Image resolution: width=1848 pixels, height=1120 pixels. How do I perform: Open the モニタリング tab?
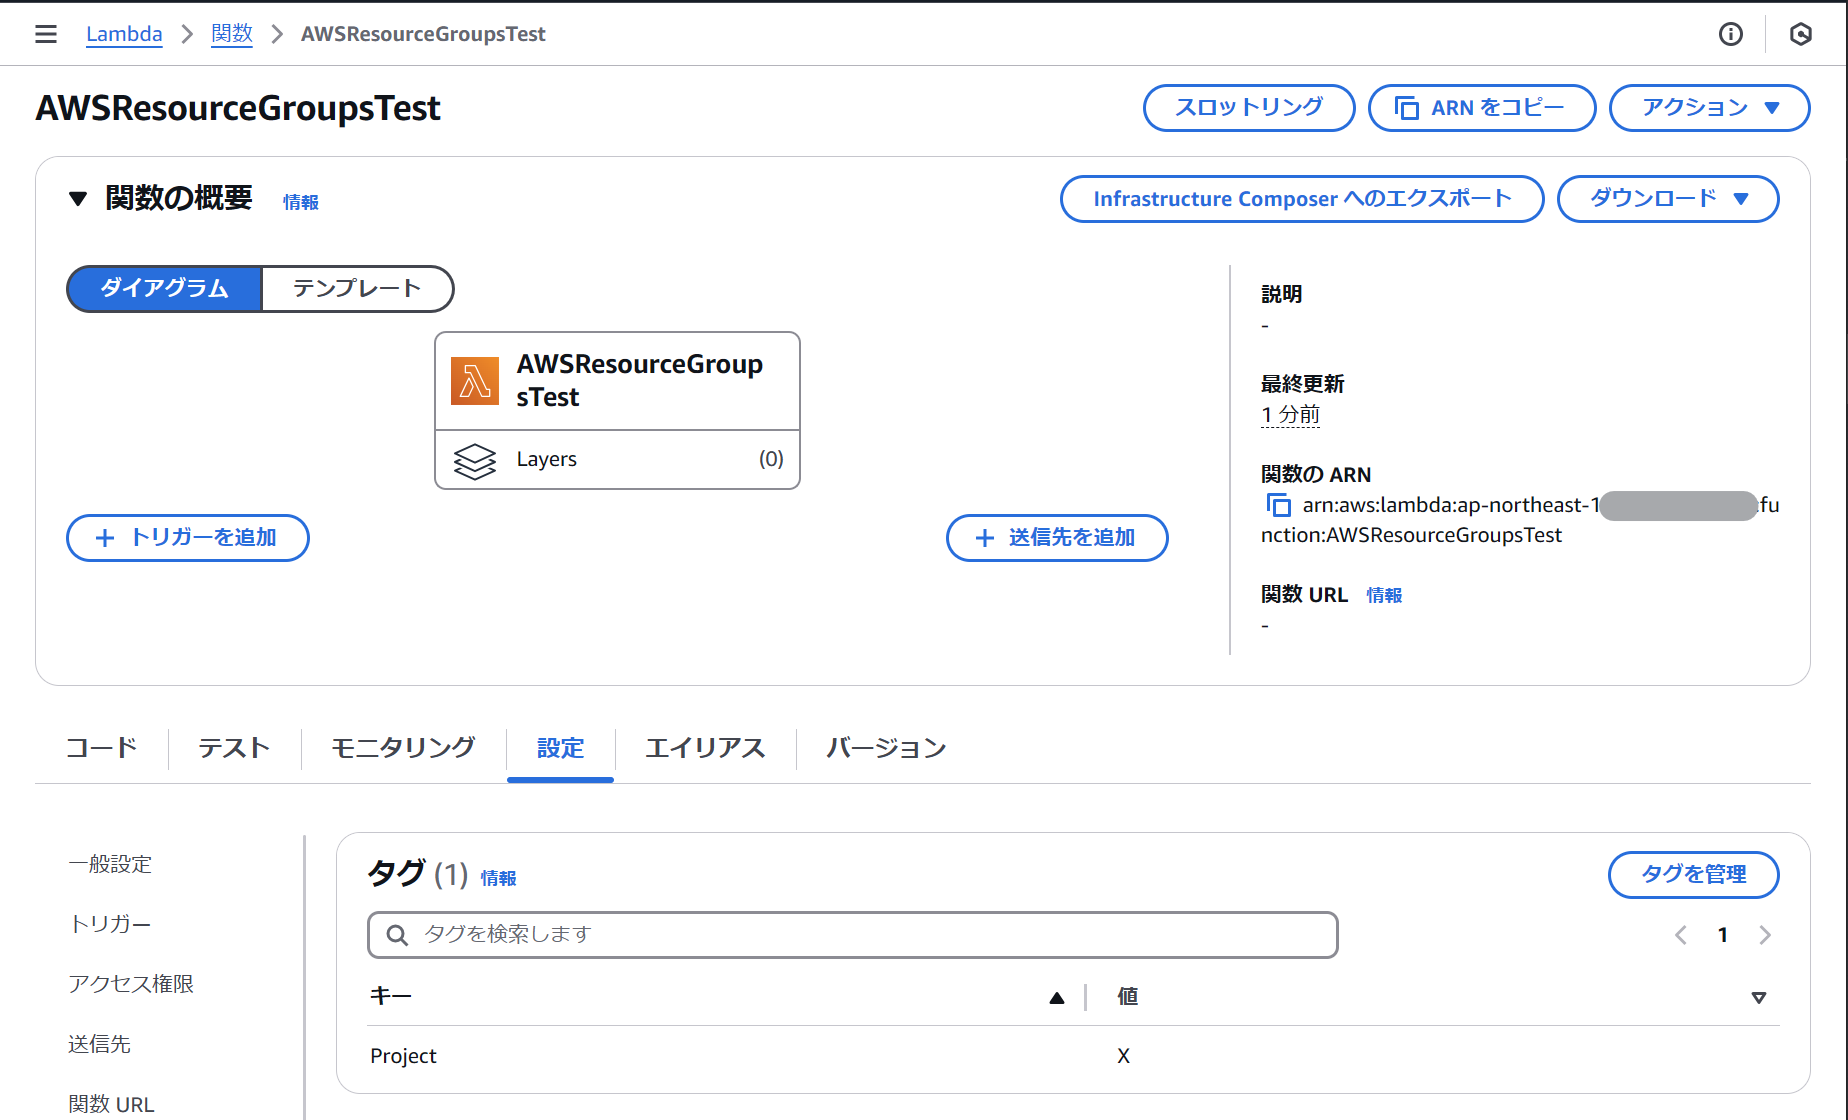(403, 748)
